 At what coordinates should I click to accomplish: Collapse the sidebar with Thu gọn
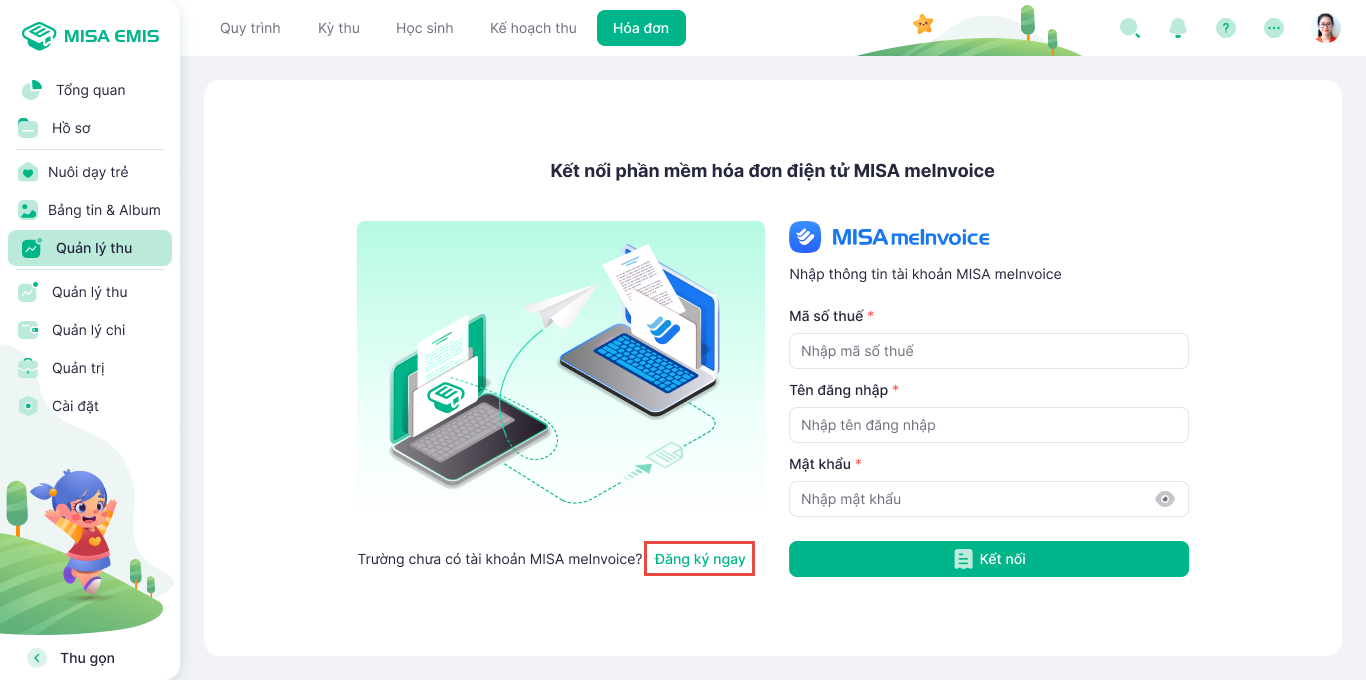[x=72, y=658]
